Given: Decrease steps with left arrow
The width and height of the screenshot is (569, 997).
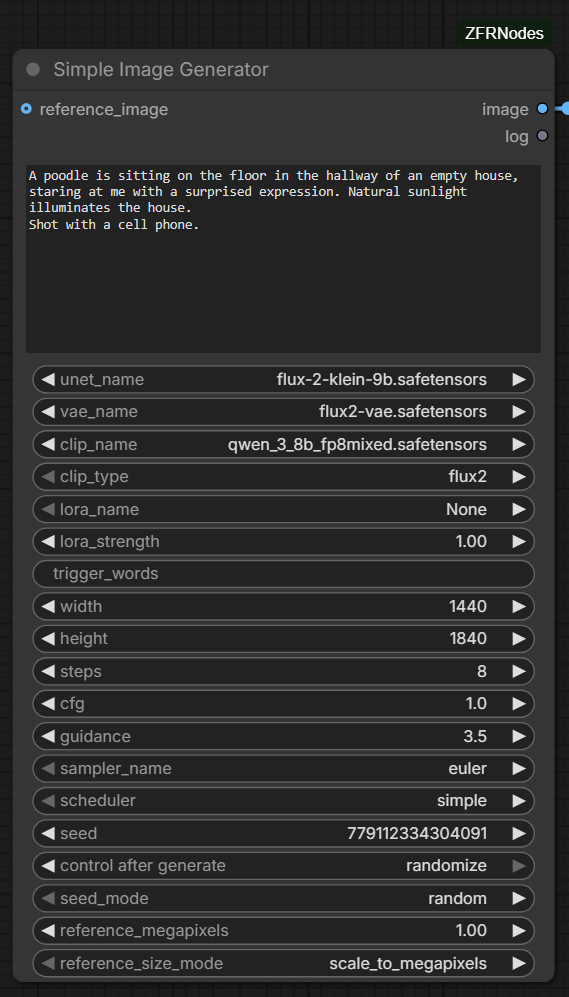Looking at the screenshot, I should pyautogui.click(x=48, y=671).
